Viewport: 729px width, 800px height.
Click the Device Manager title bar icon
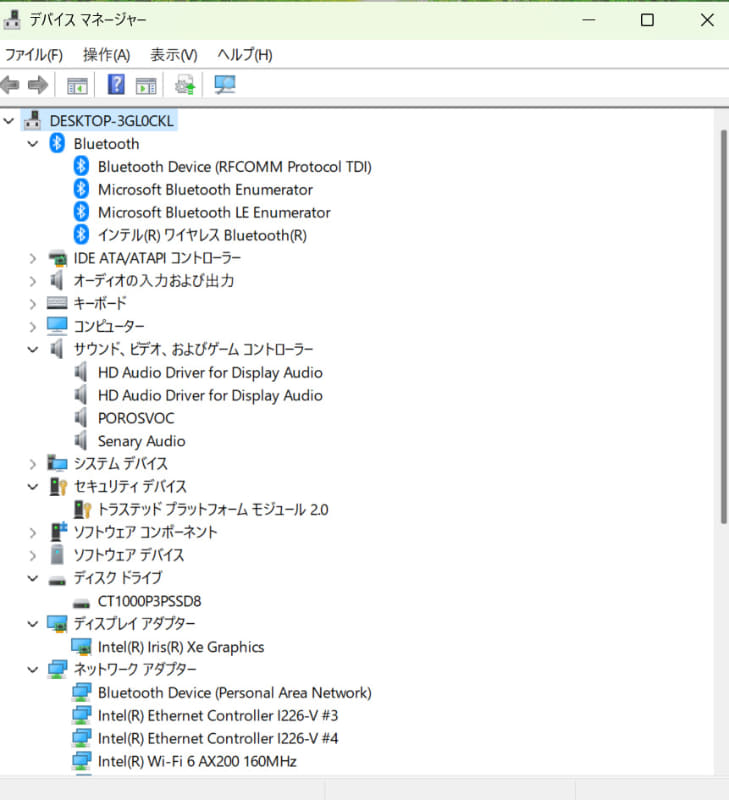pyautogui.click(x=12, y=20)
